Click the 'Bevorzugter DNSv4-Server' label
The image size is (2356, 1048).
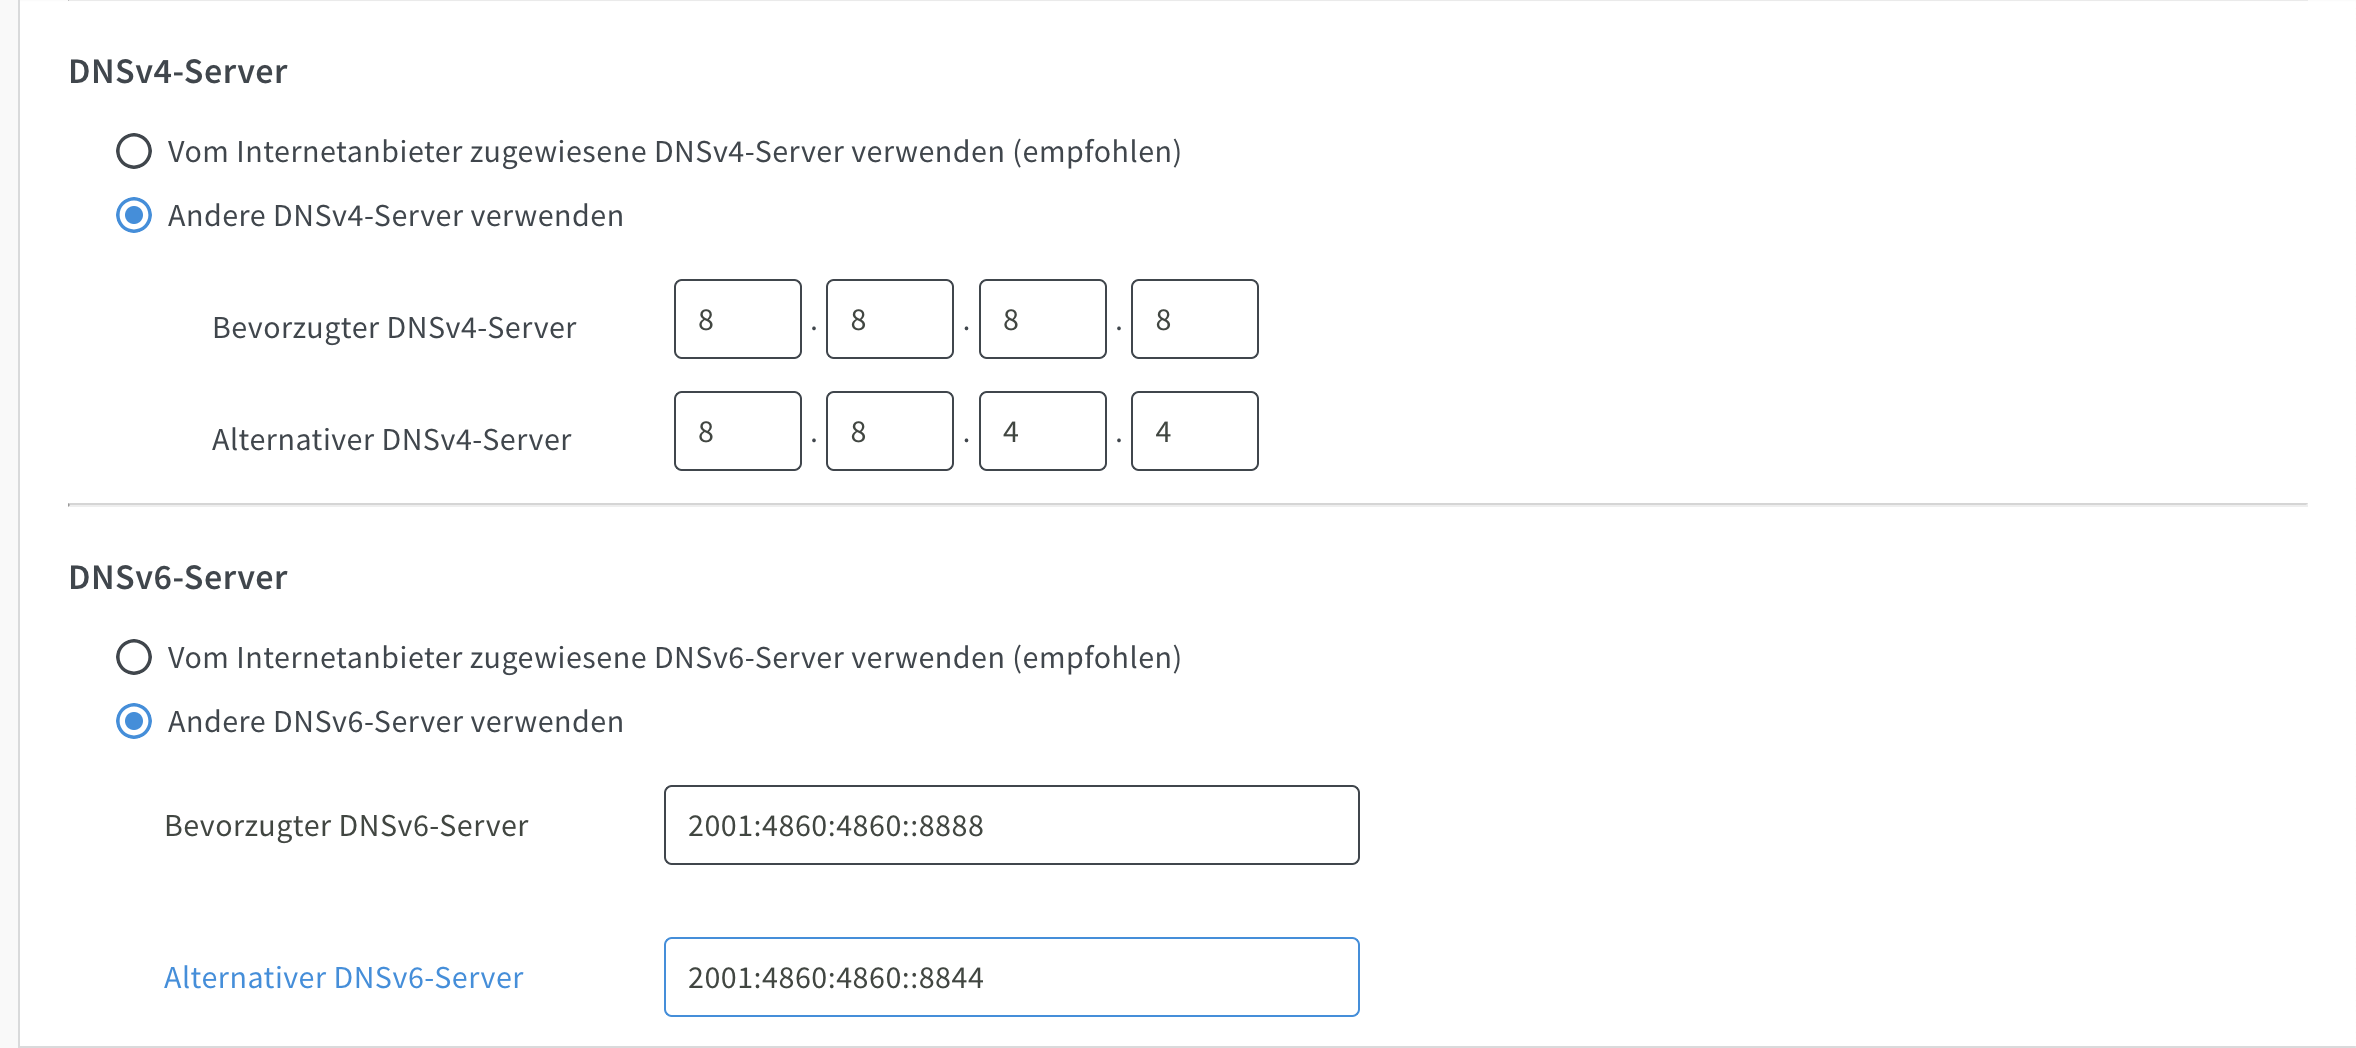coord(394,328)
